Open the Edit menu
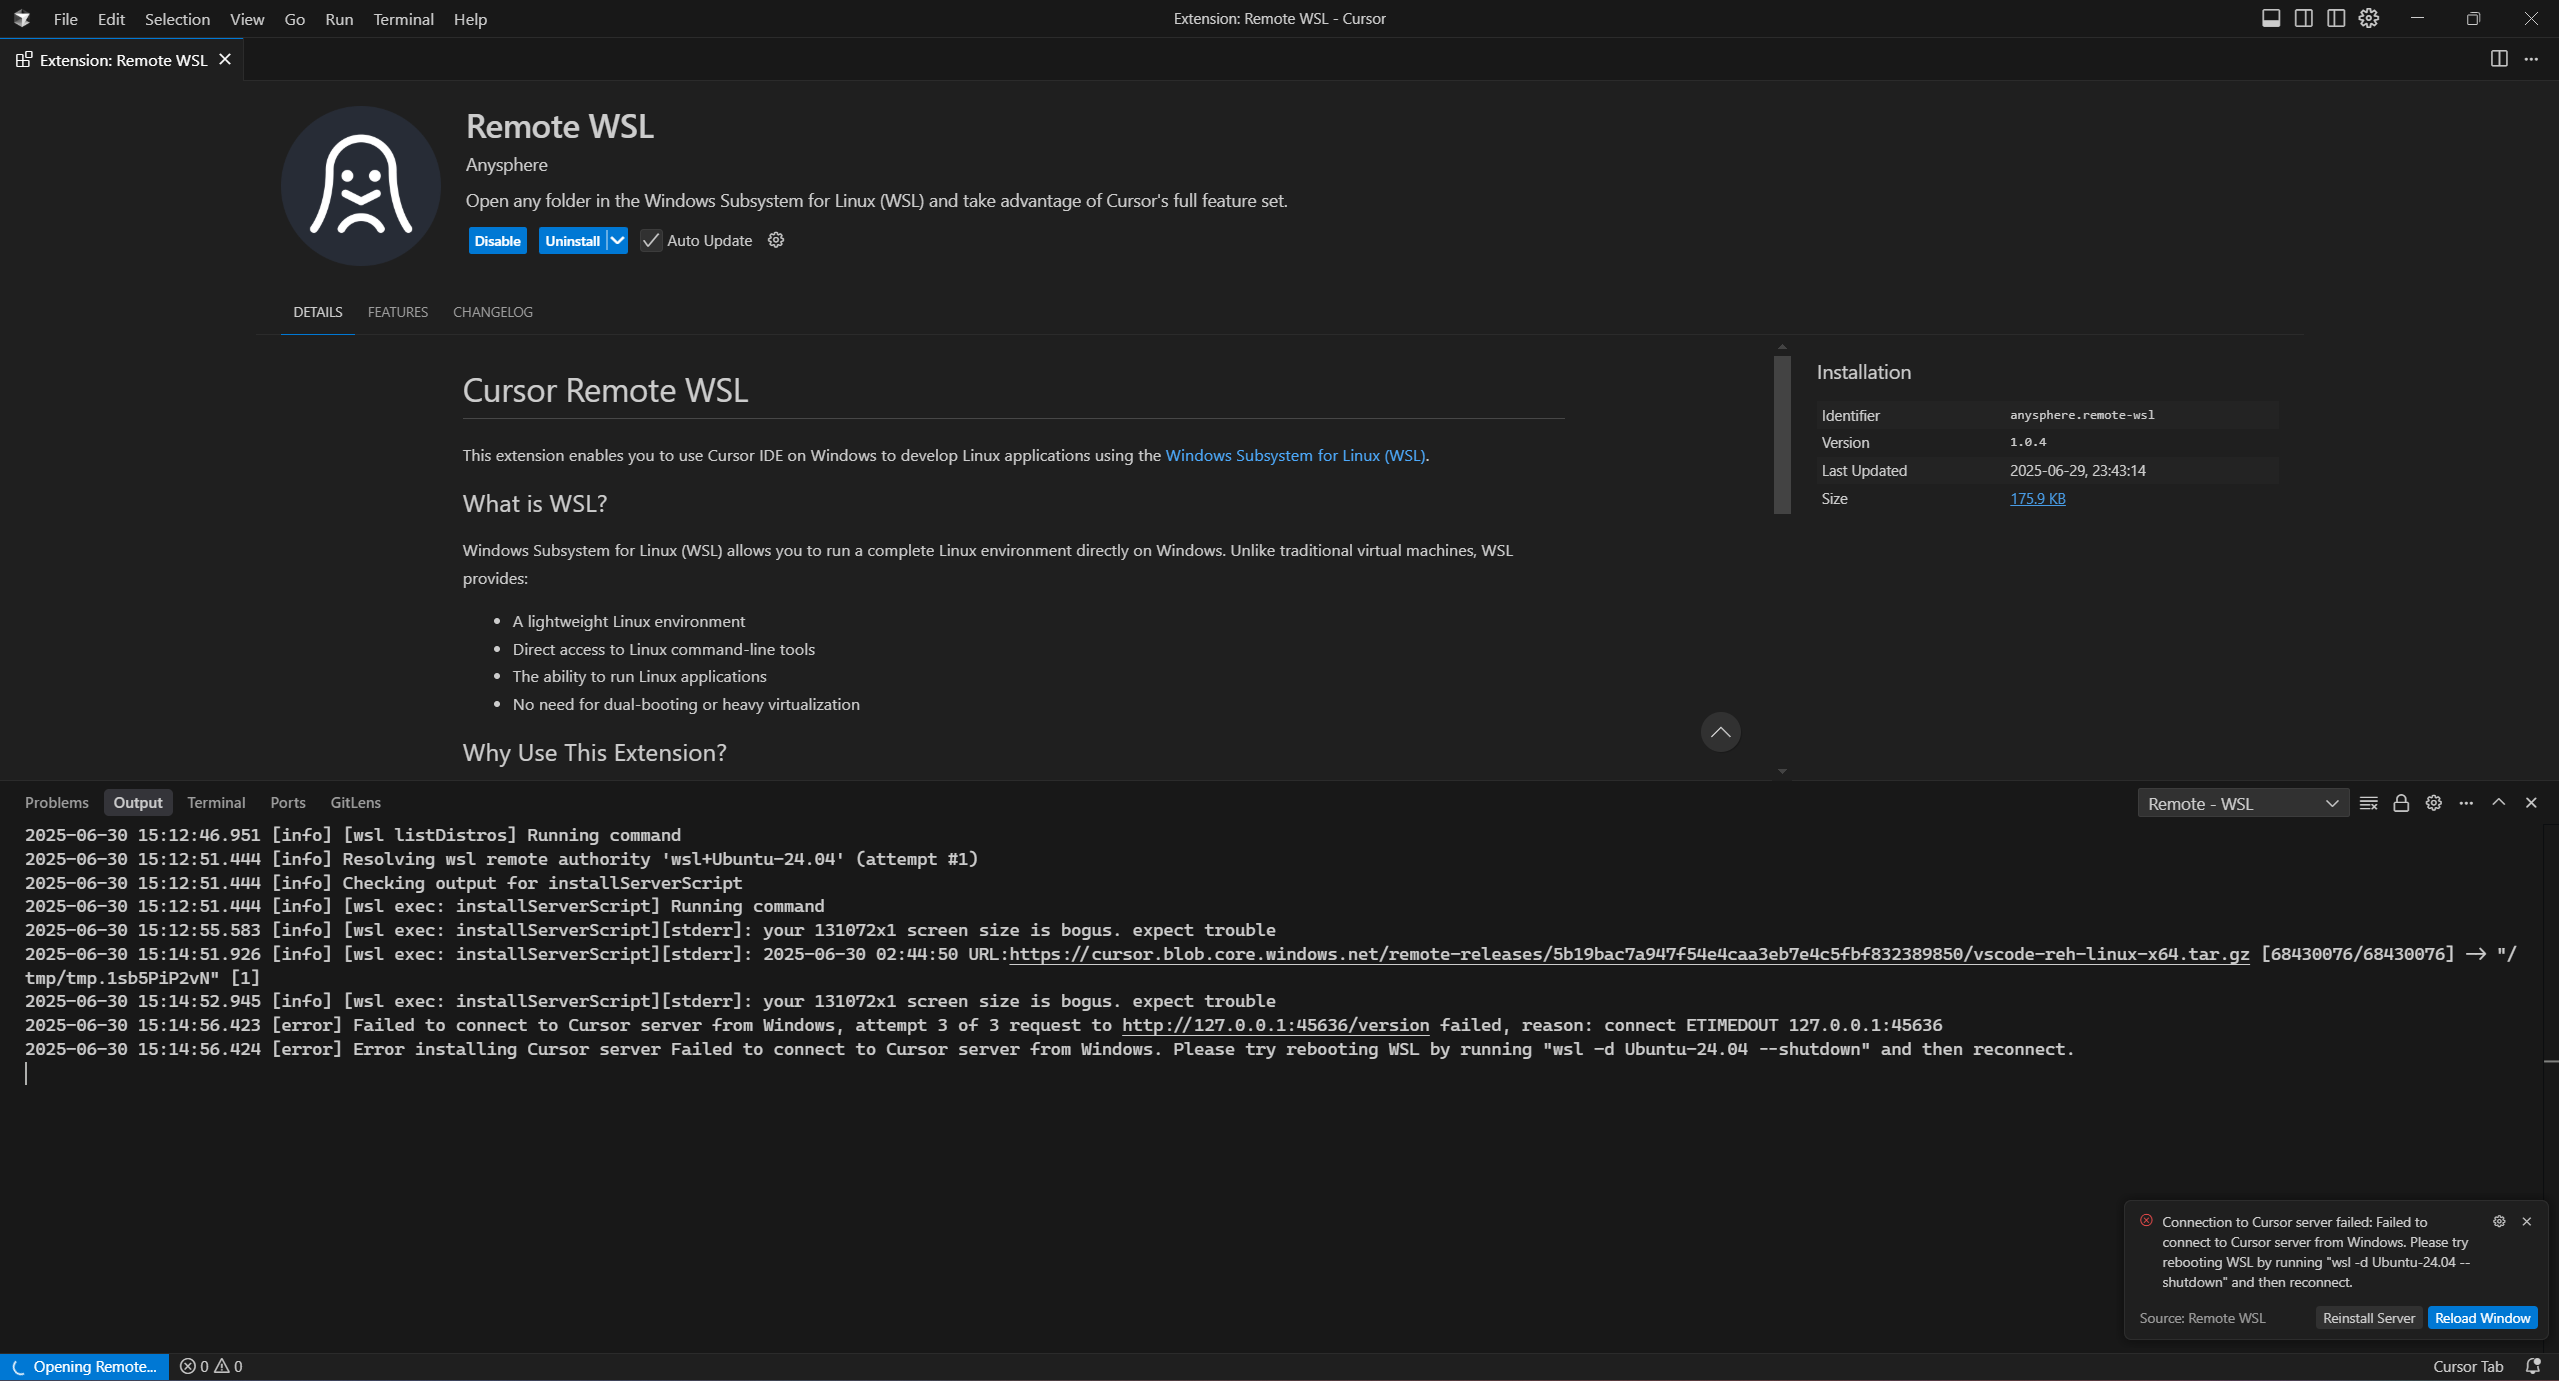This screenshot has height=1381, width=2559. 111,19
